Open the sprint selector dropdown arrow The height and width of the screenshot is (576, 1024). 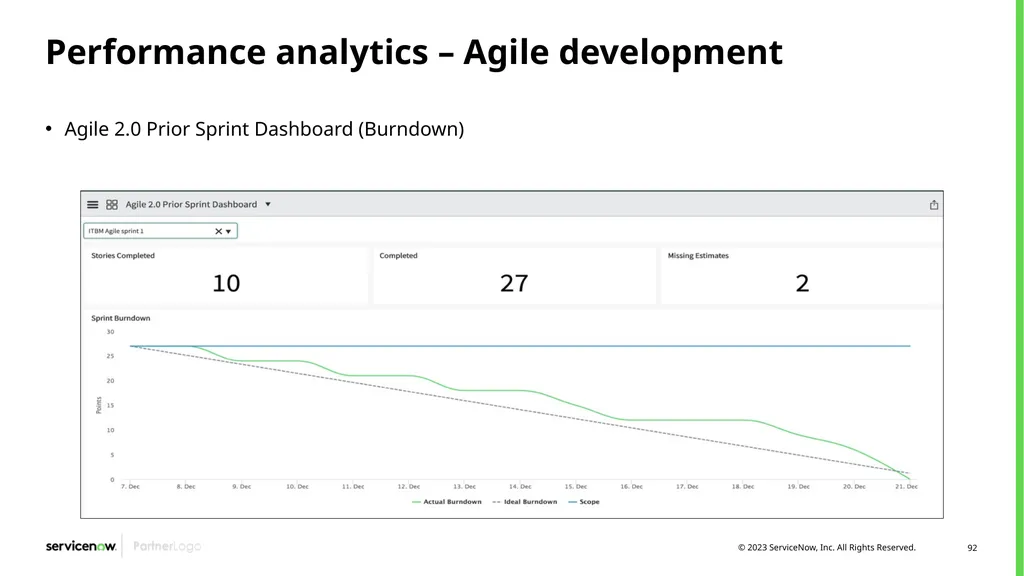229,231
